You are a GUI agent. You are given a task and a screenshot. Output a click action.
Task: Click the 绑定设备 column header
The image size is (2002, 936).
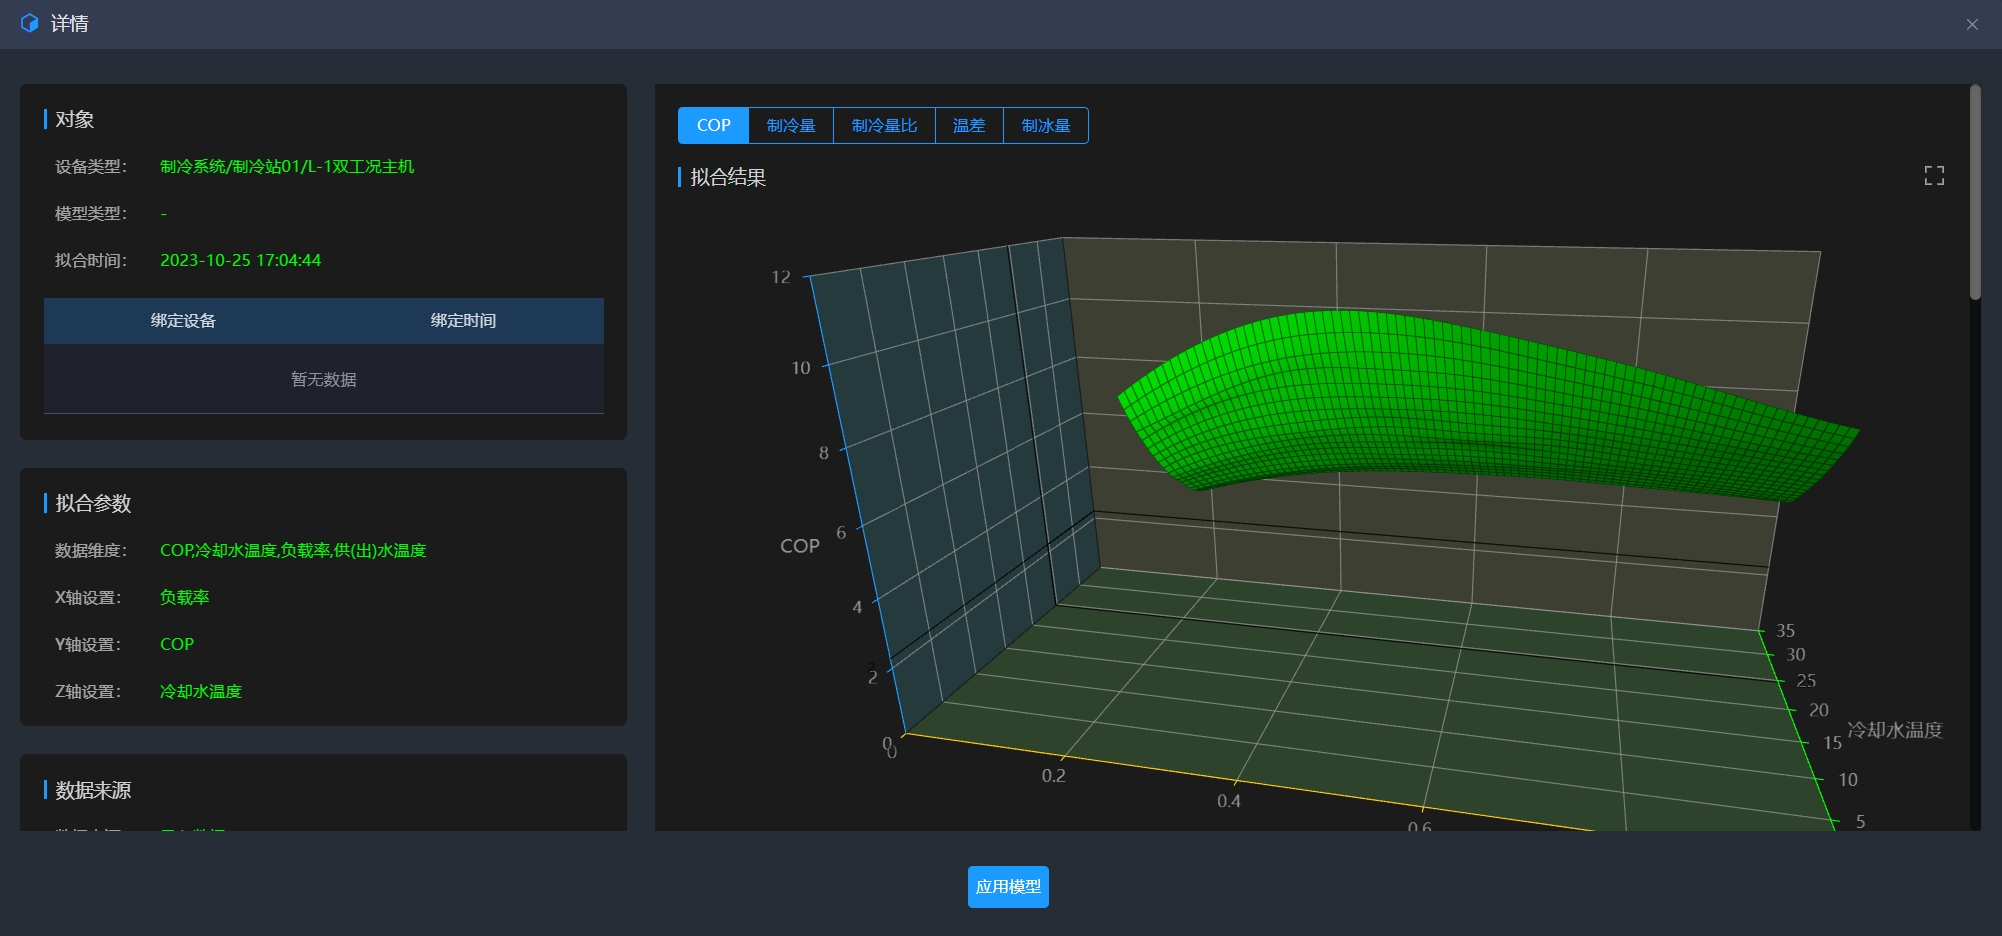183,321
